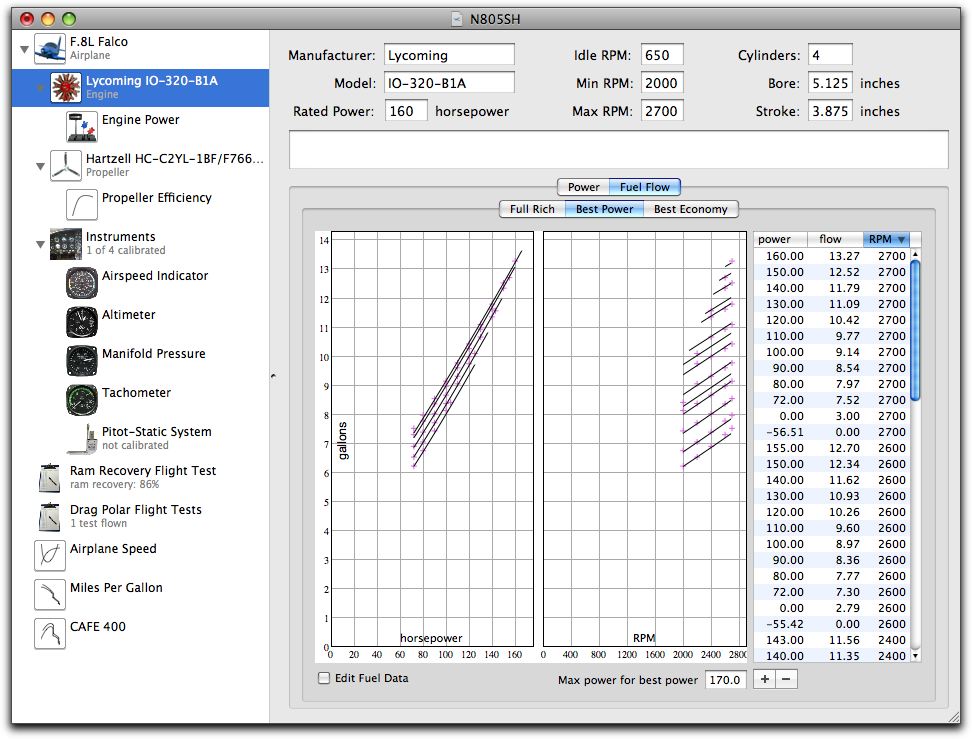This screenshot has height=739, width=972.
Task: Select the Tachometer row label
Action: (136, 392)
